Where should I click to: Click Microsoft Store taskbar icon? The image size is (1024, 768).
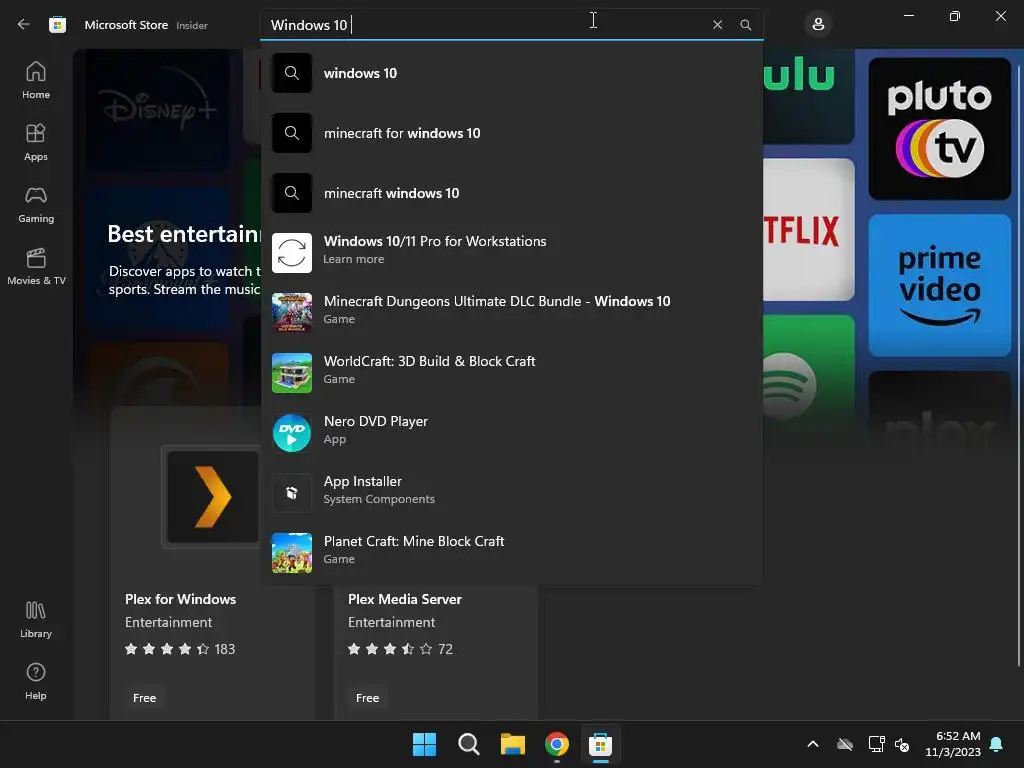click(x=600, y=744)
